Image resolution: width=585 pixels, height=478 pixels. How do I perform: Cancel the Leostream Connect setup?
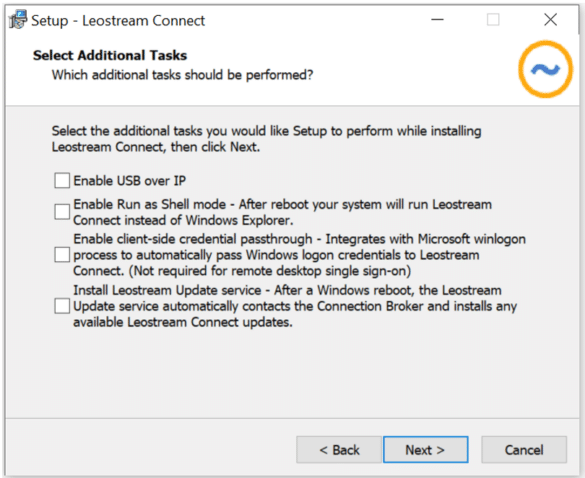click(x=524, y=450)
